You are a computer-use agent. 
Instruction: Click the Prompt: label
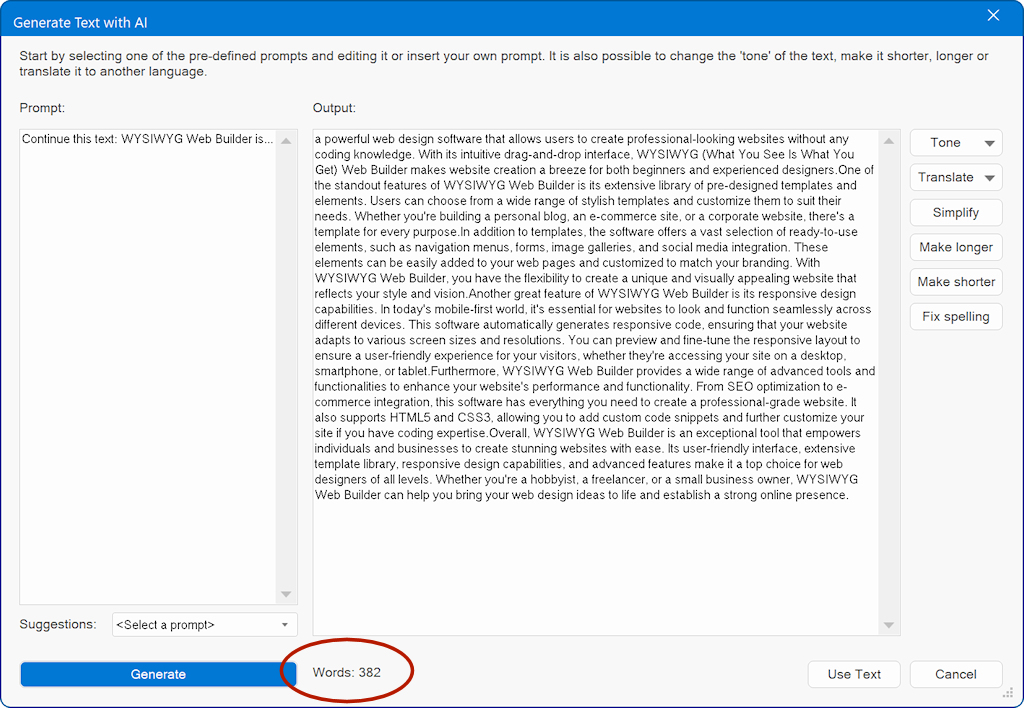(42, 108)
